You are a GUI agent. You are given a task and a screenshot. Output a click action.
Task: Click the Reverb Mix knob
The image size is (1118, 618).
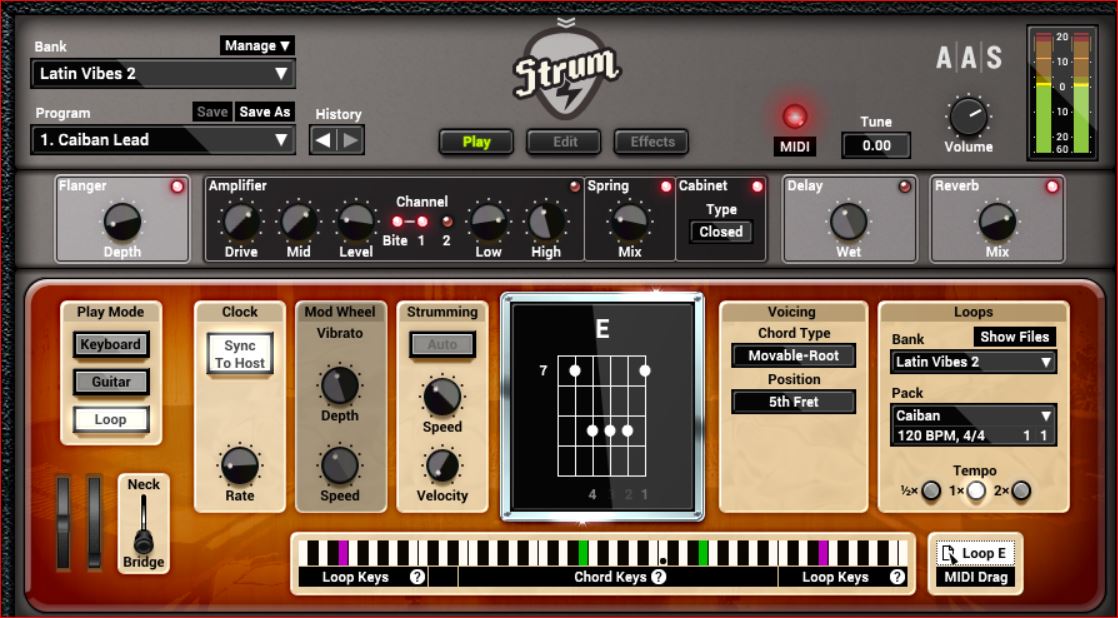997,221
